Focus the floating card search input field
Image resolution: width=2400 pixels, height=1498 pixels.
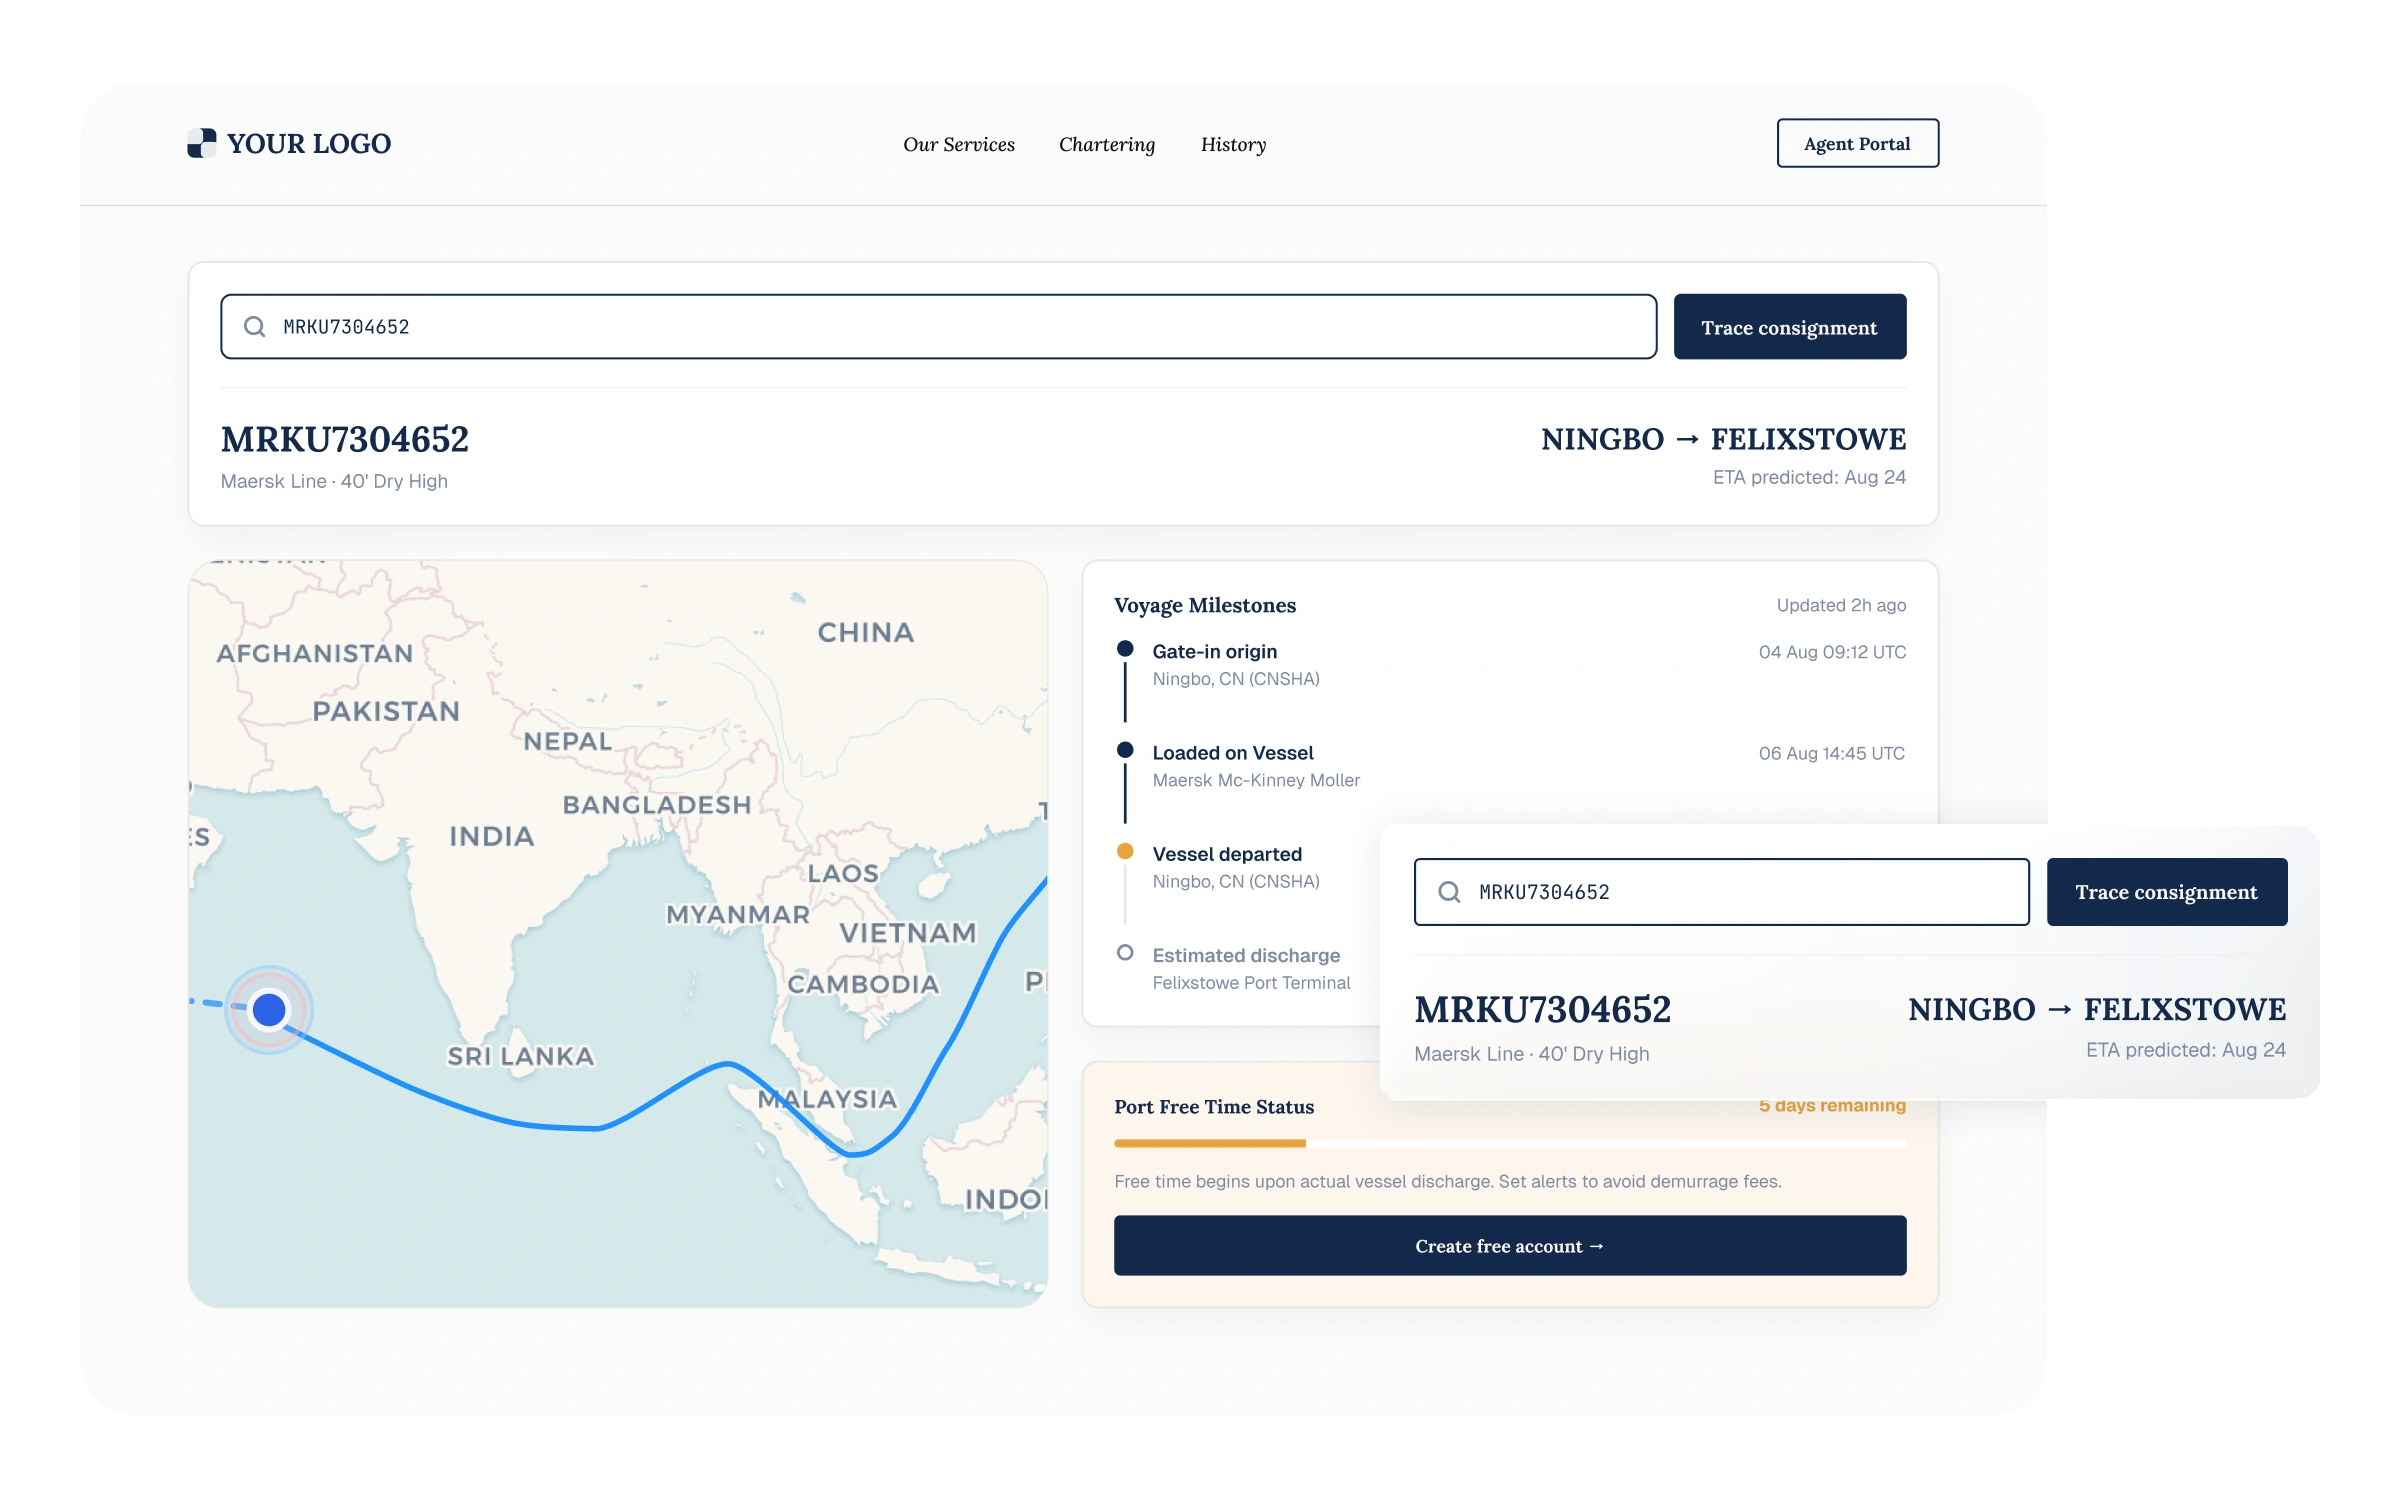1721,892
